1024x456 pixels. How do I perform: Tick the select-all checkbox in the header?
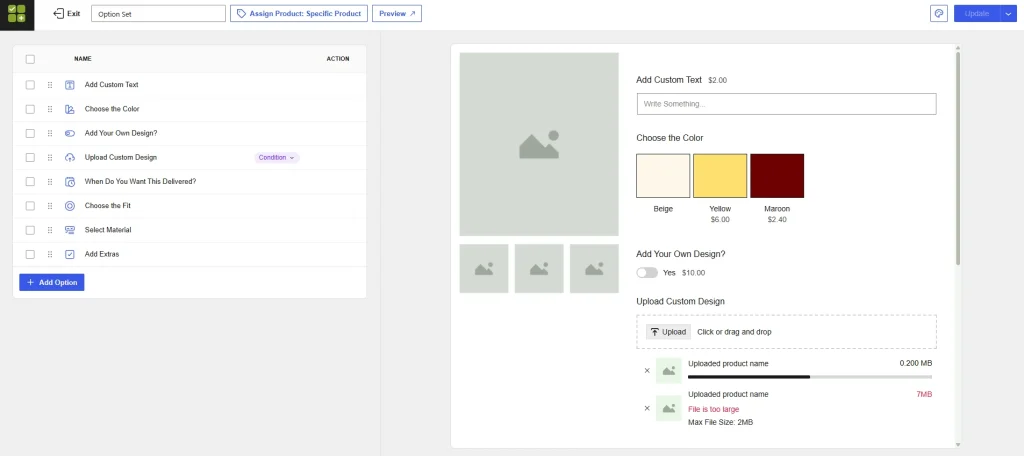[x=30, y=59]
